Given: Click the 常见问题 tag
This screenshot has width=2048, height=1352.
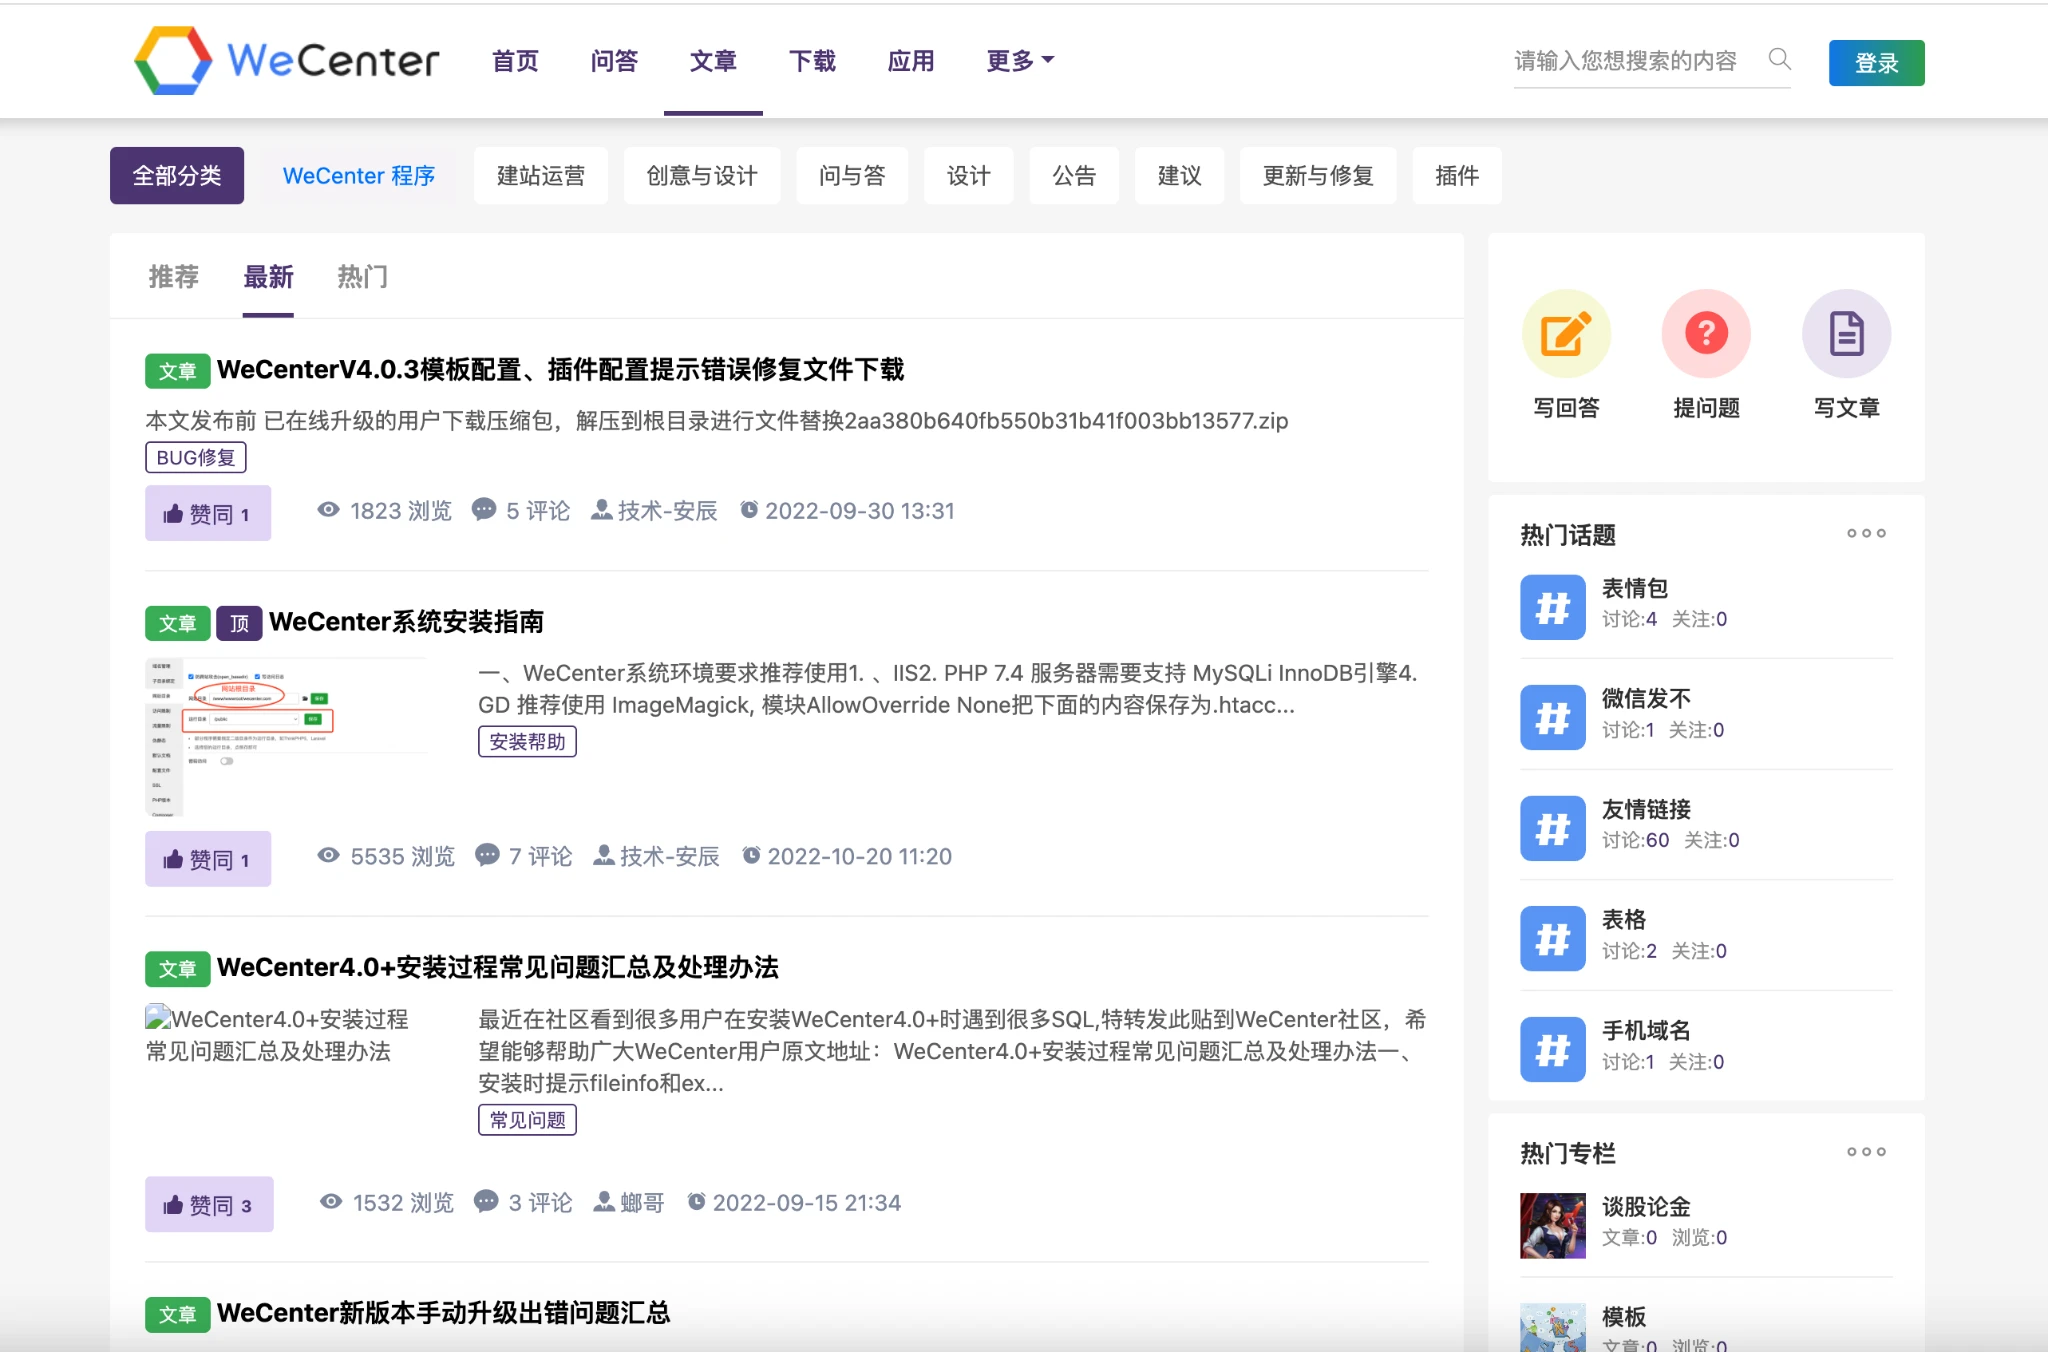Looking at the screenshot, I should pos(527,1119).
